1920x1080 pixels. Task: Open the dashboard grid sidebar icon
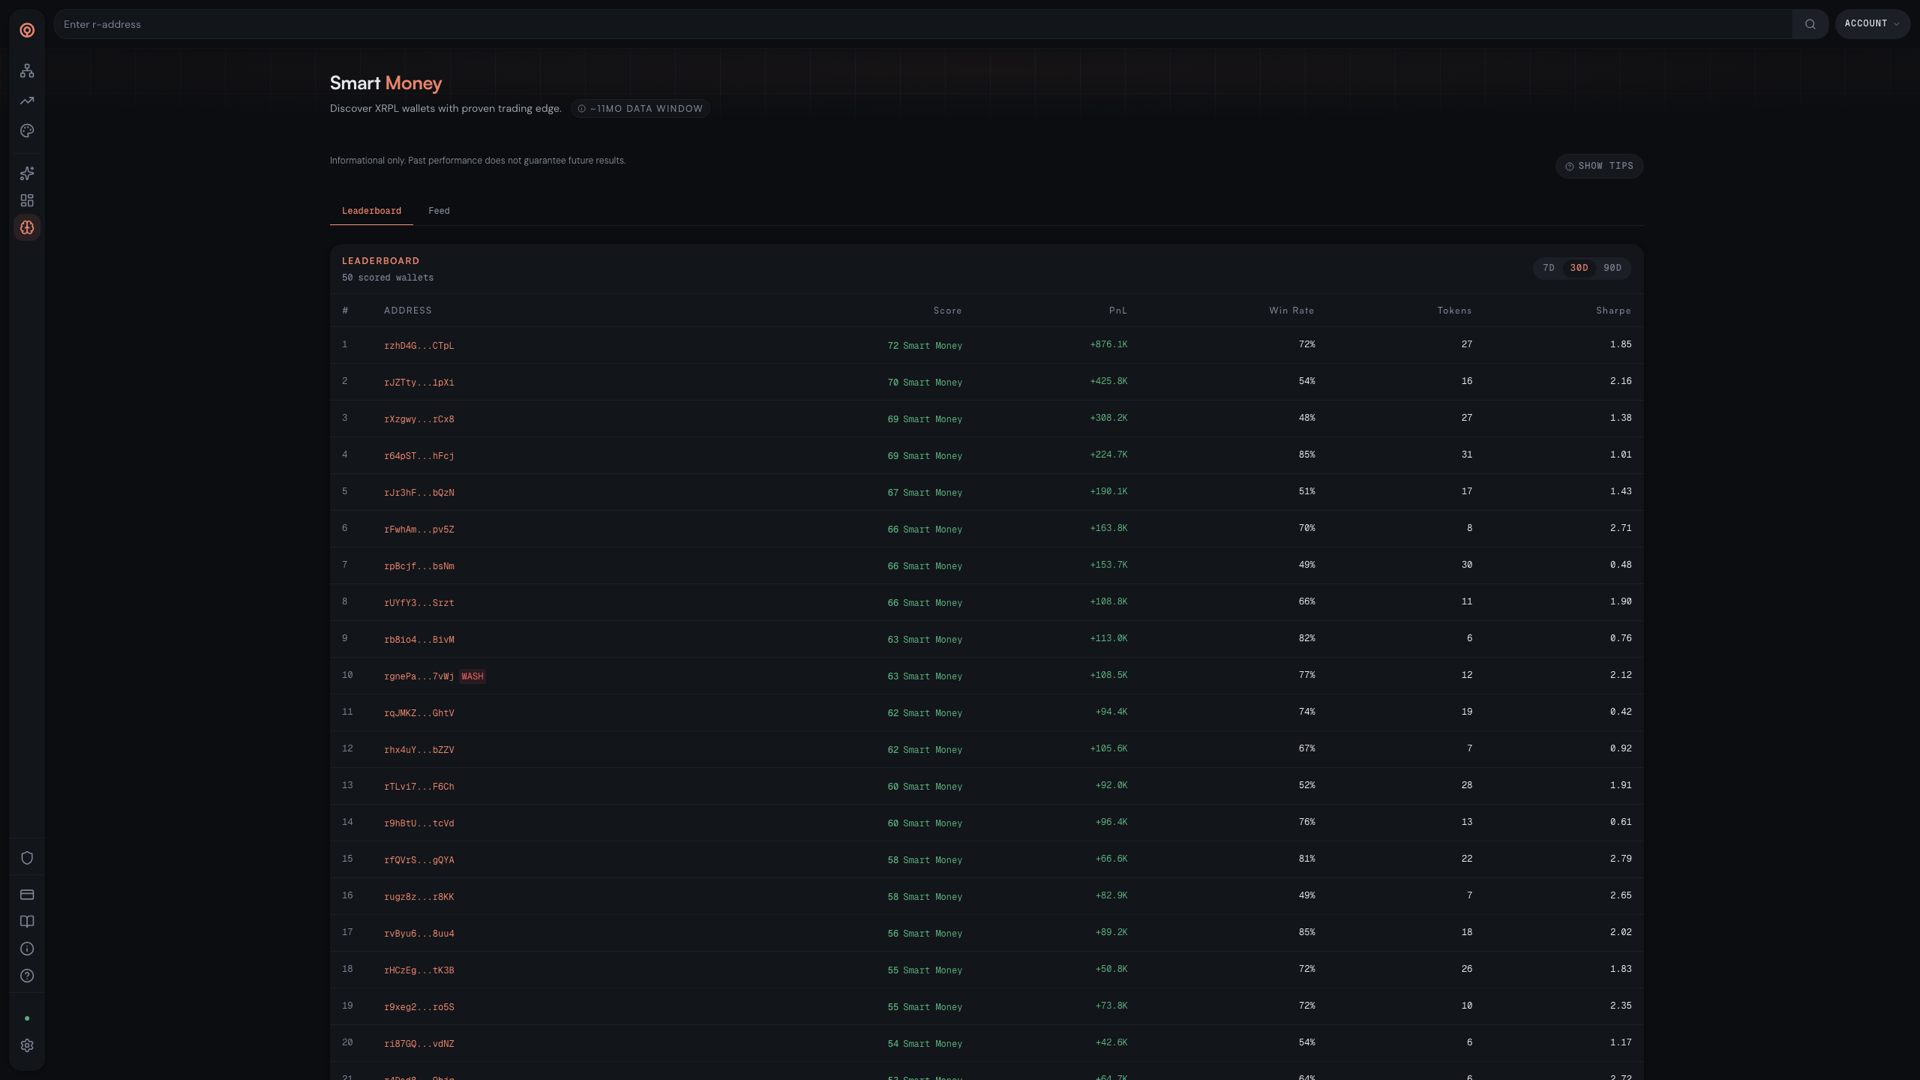pos(27,201)
